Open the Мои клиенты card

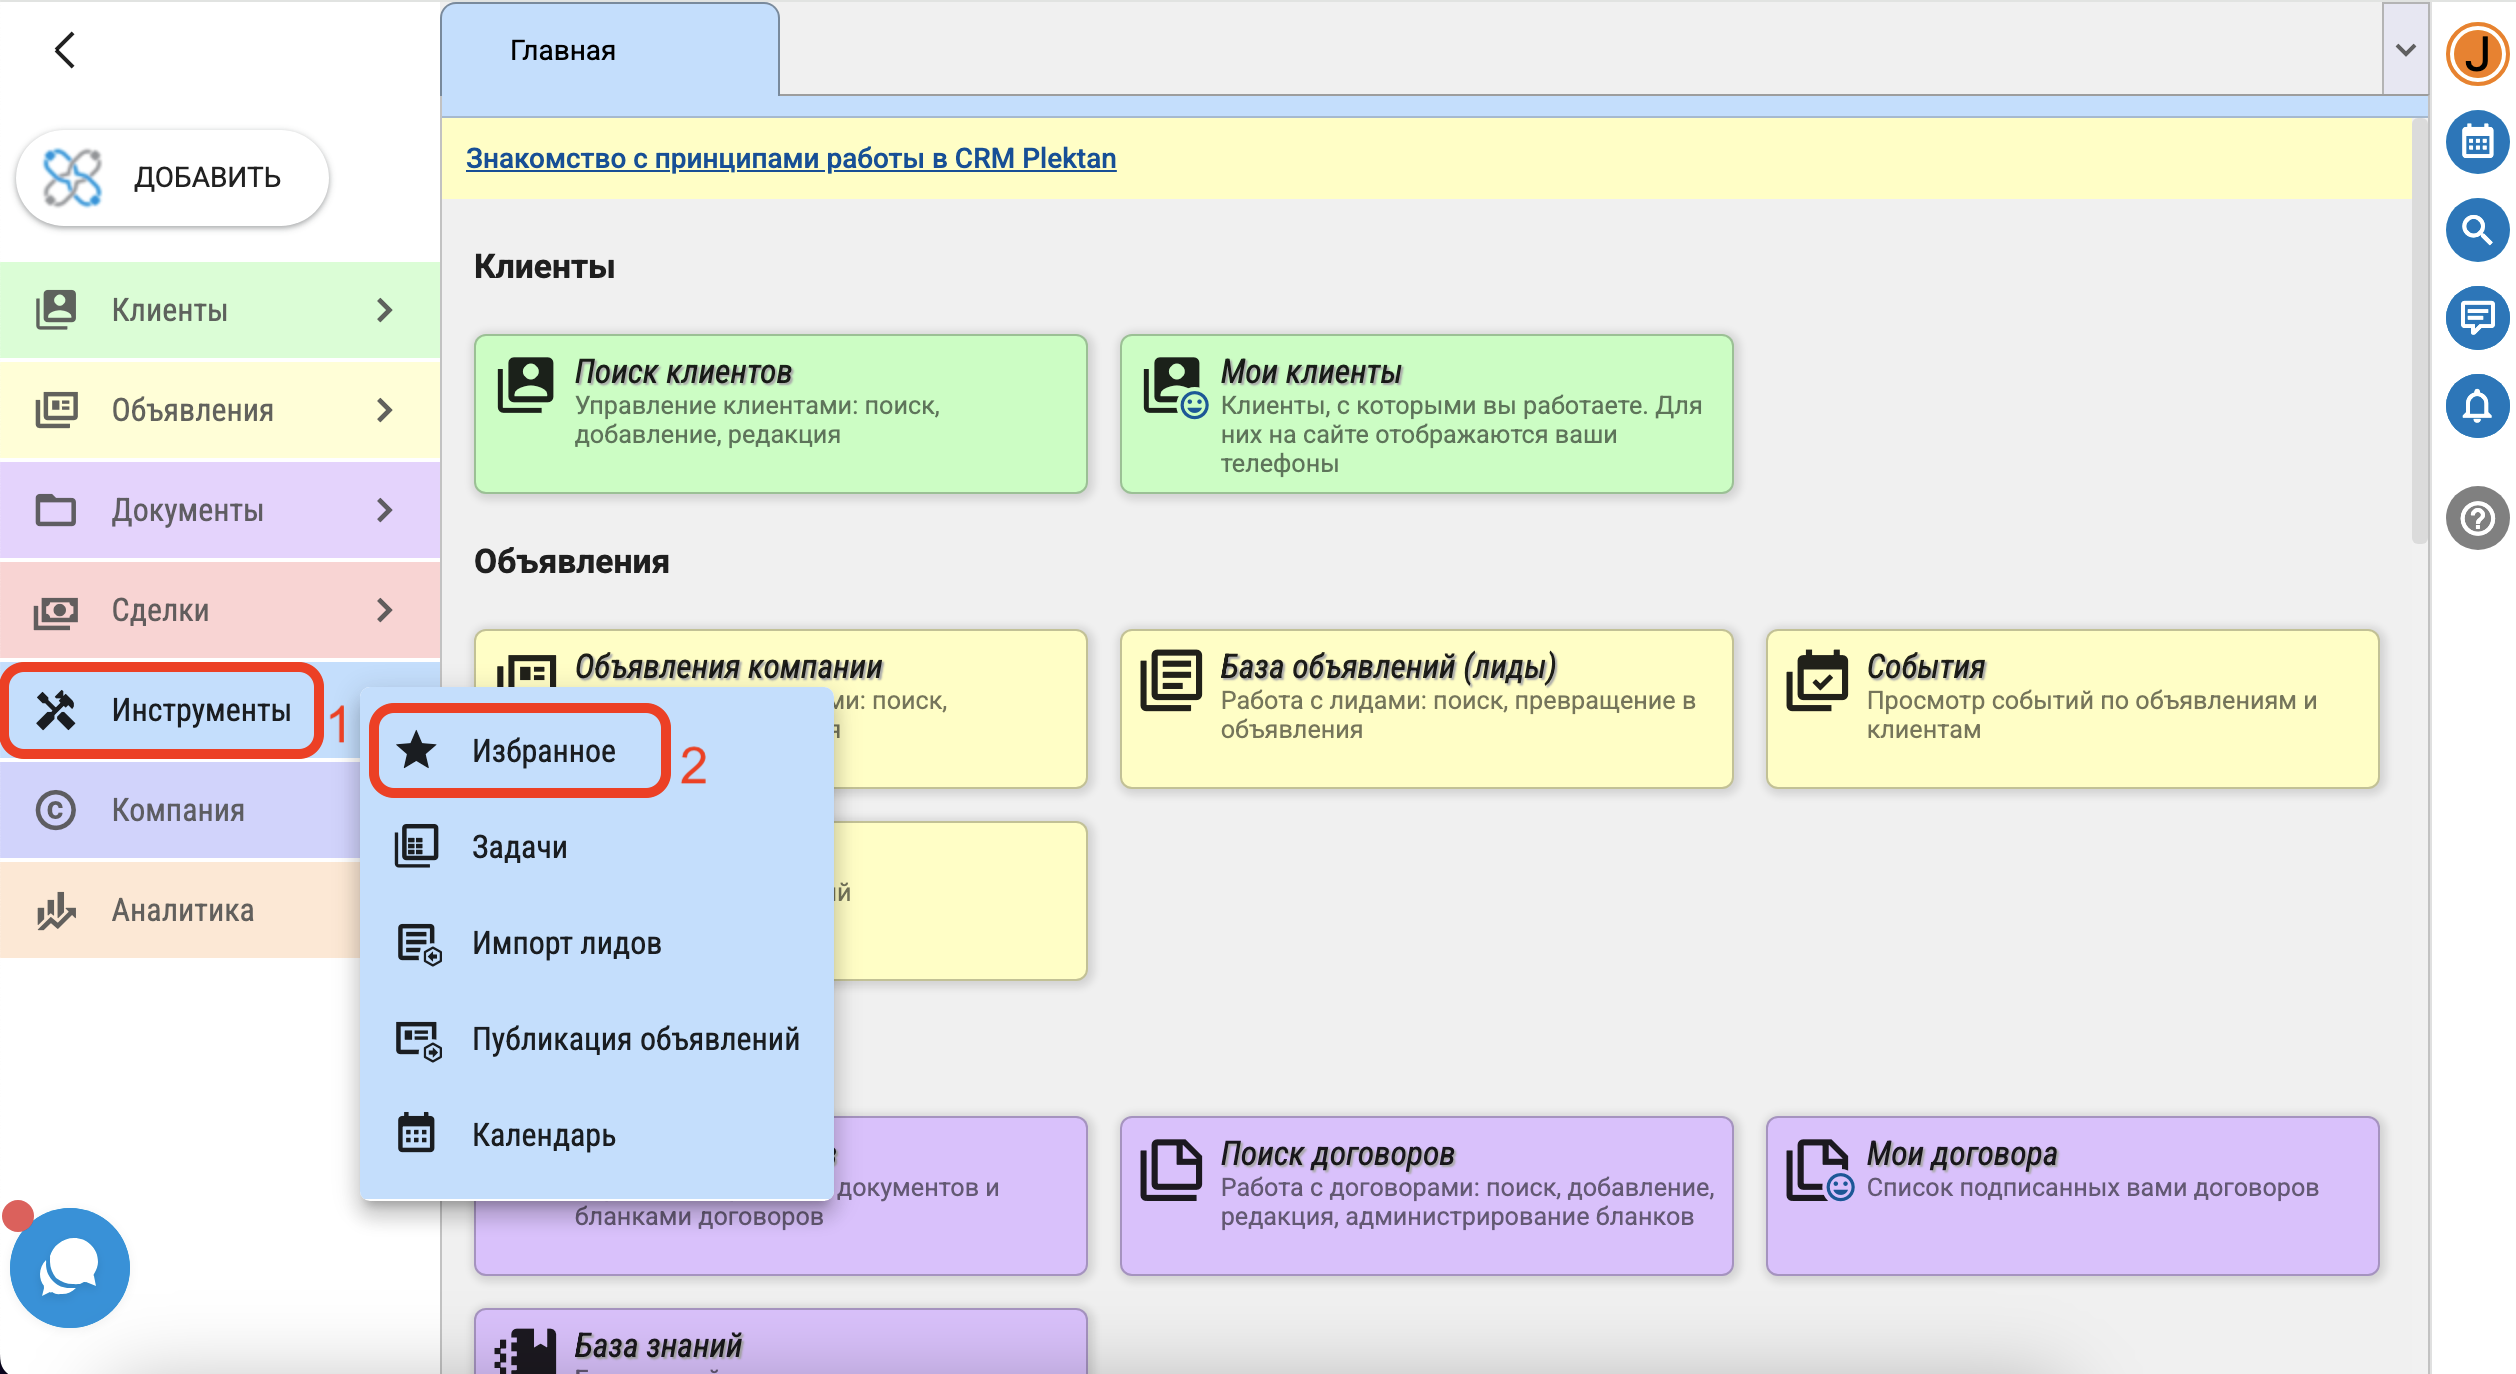pos(1425,413)
